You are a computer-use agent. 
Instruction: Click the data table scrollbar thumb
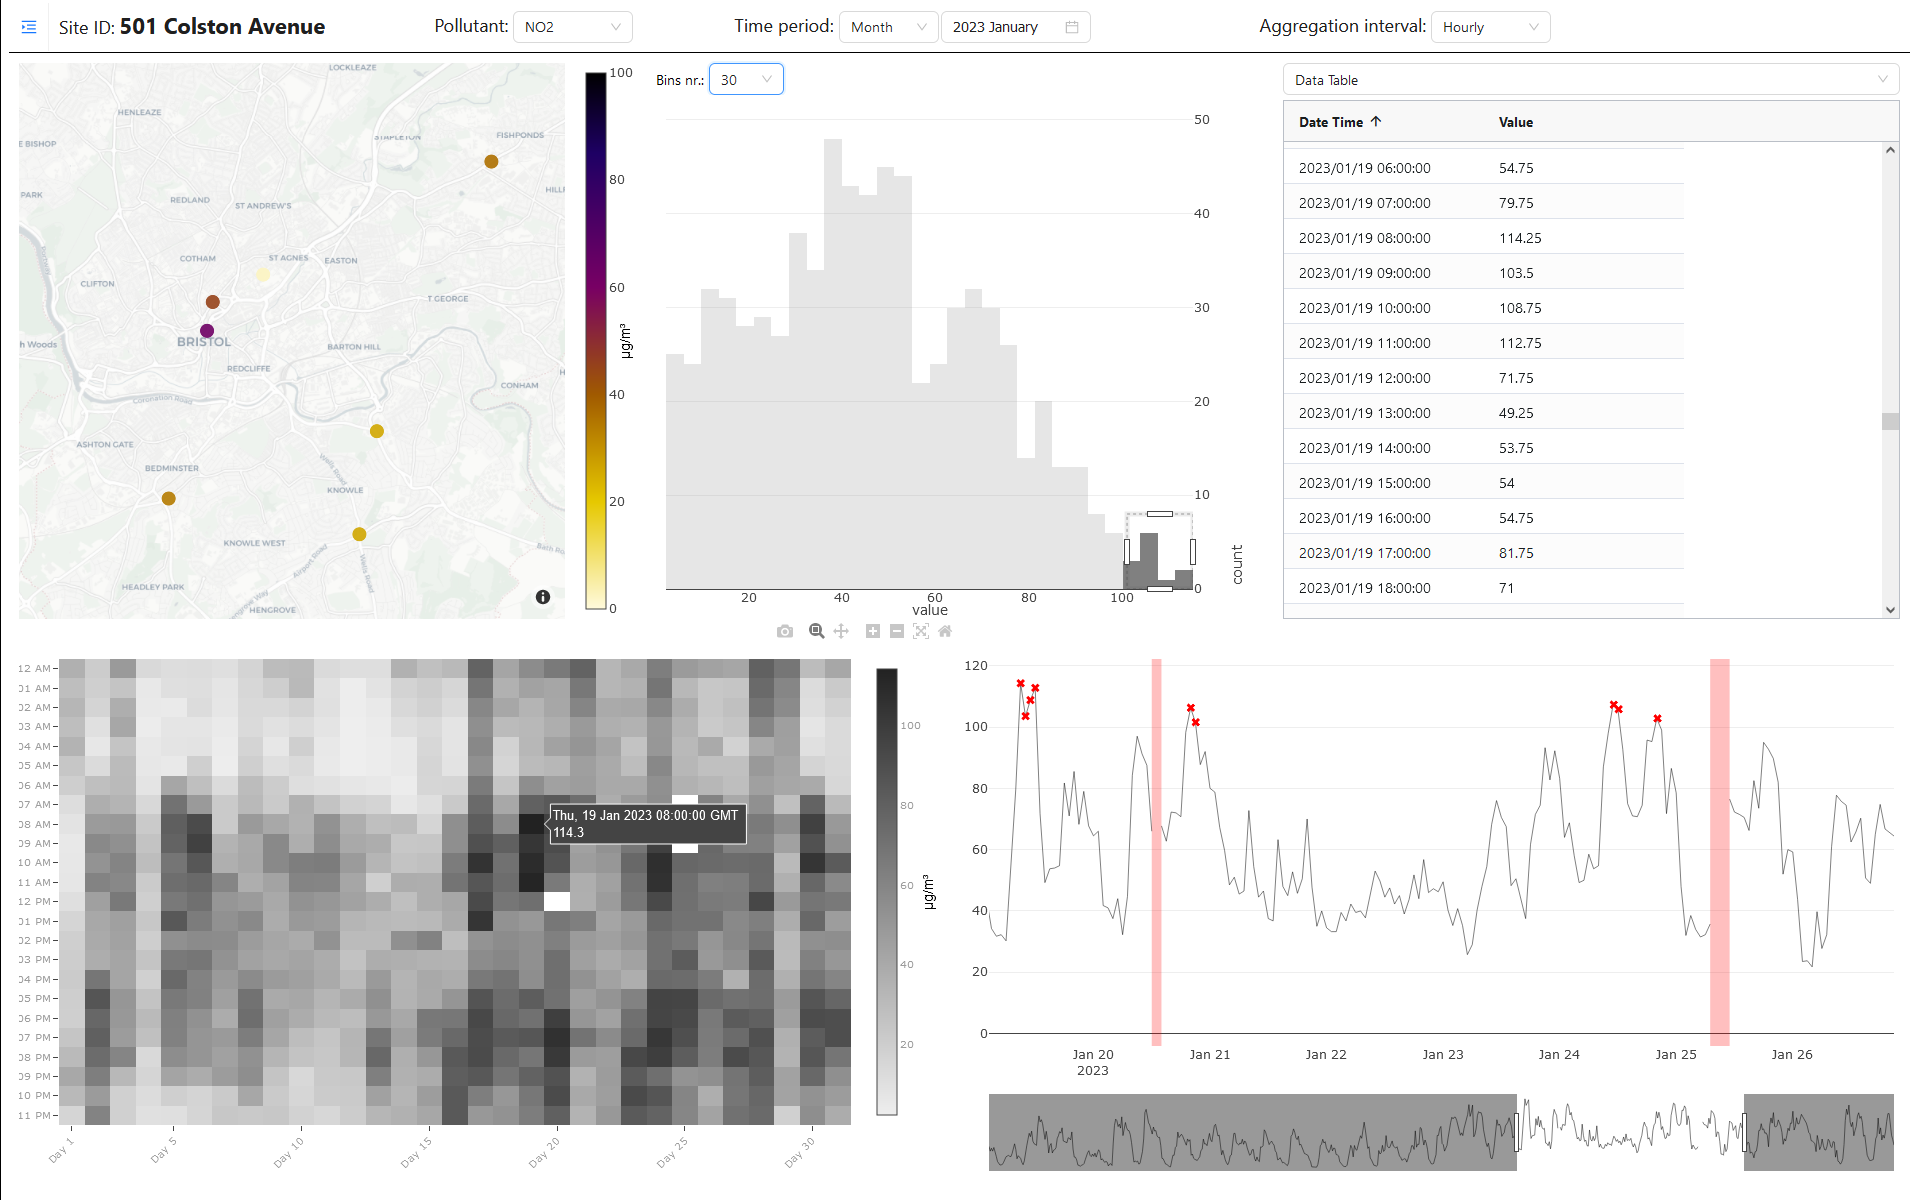pos(1890,421)
